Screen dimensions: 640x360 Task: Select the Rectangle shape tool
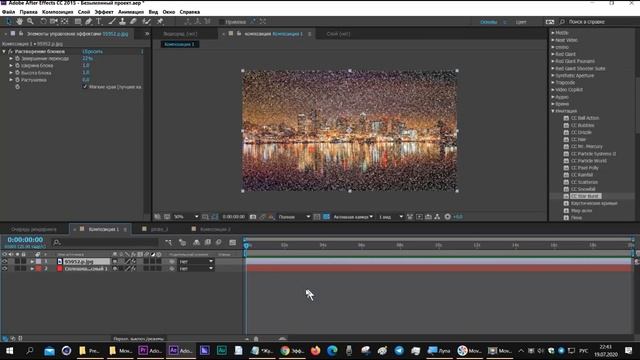pos(78,21)
